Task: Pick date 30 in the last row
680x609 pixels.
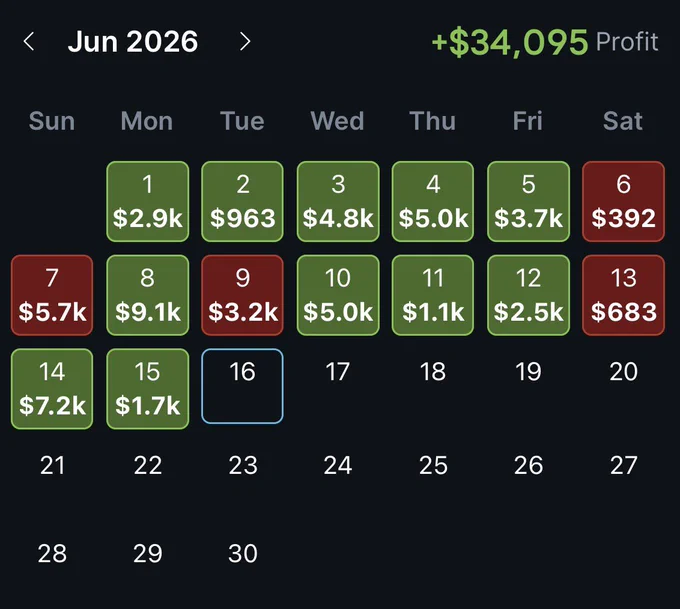Action: tap(243, 553)
